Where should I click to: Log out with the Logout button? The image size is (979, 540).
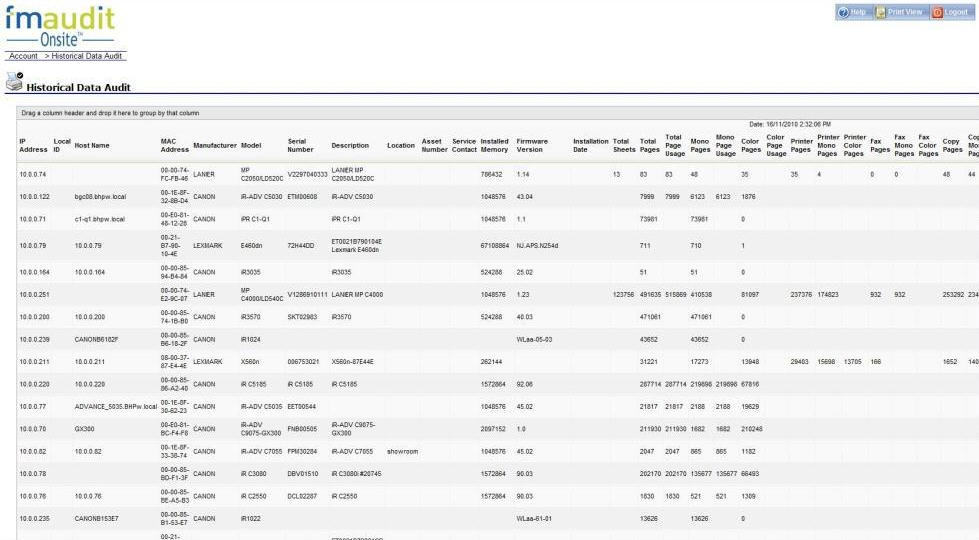(x=950, y=12)
